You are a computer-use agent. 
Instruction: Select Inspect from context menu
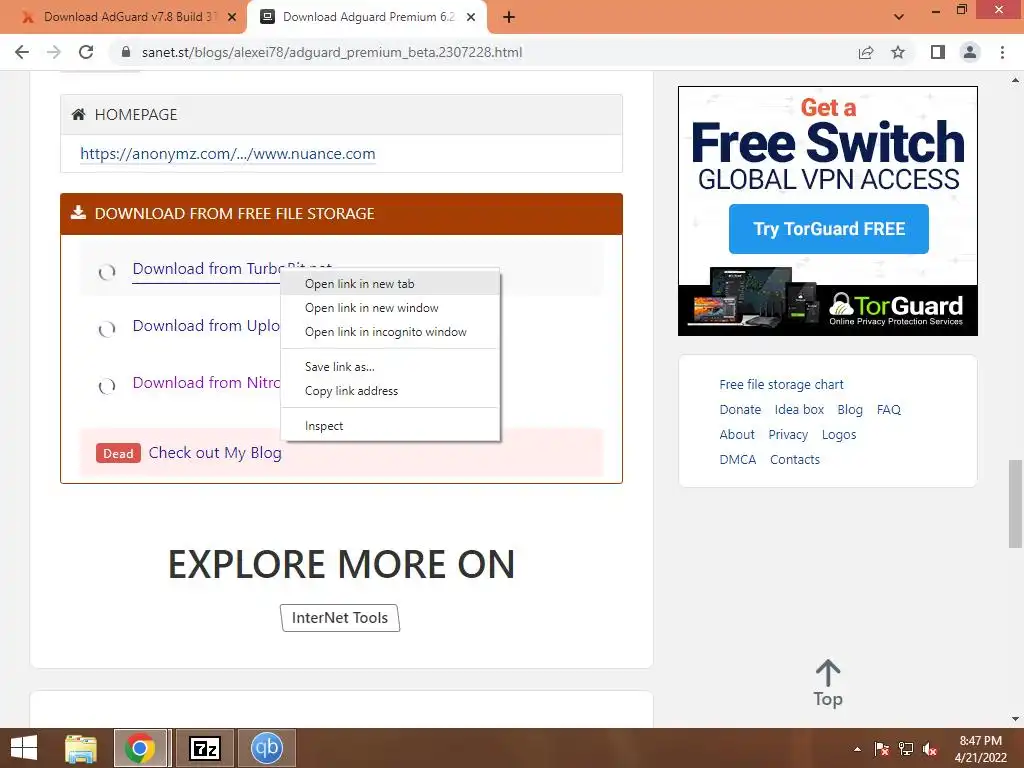[391, 426]
